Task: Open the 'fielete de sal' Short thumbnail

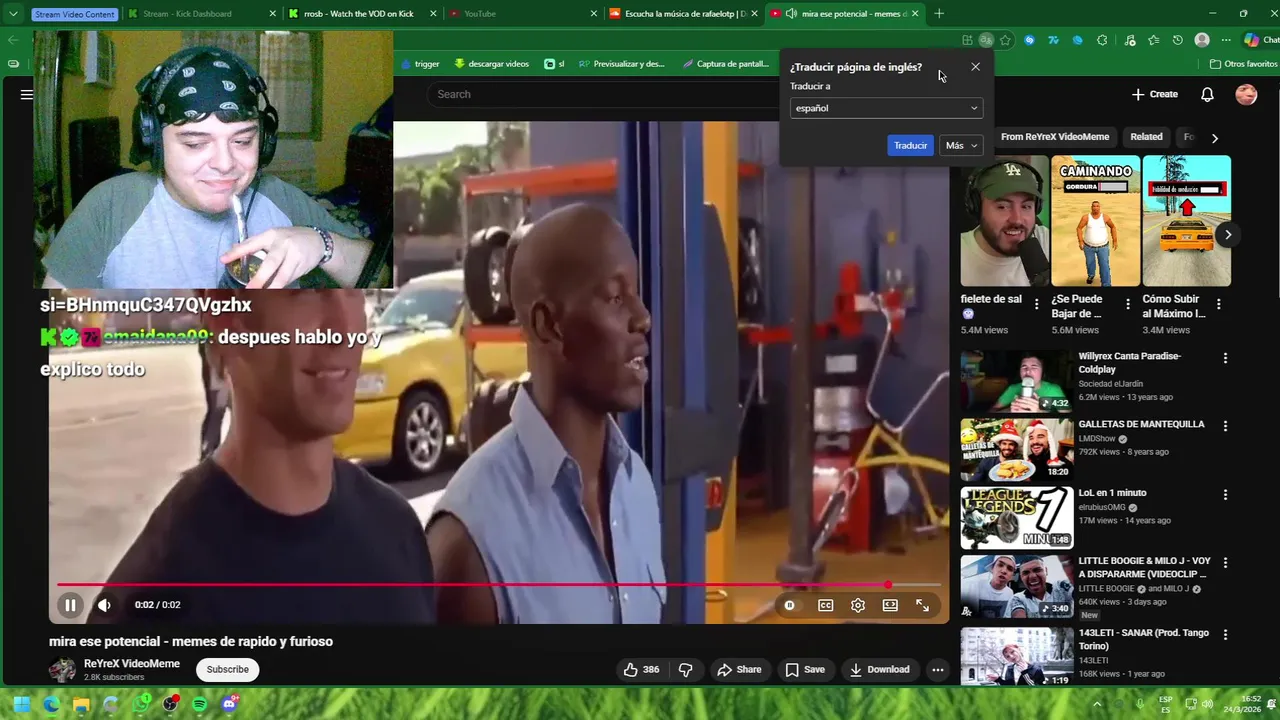Action: [1005, 221]
